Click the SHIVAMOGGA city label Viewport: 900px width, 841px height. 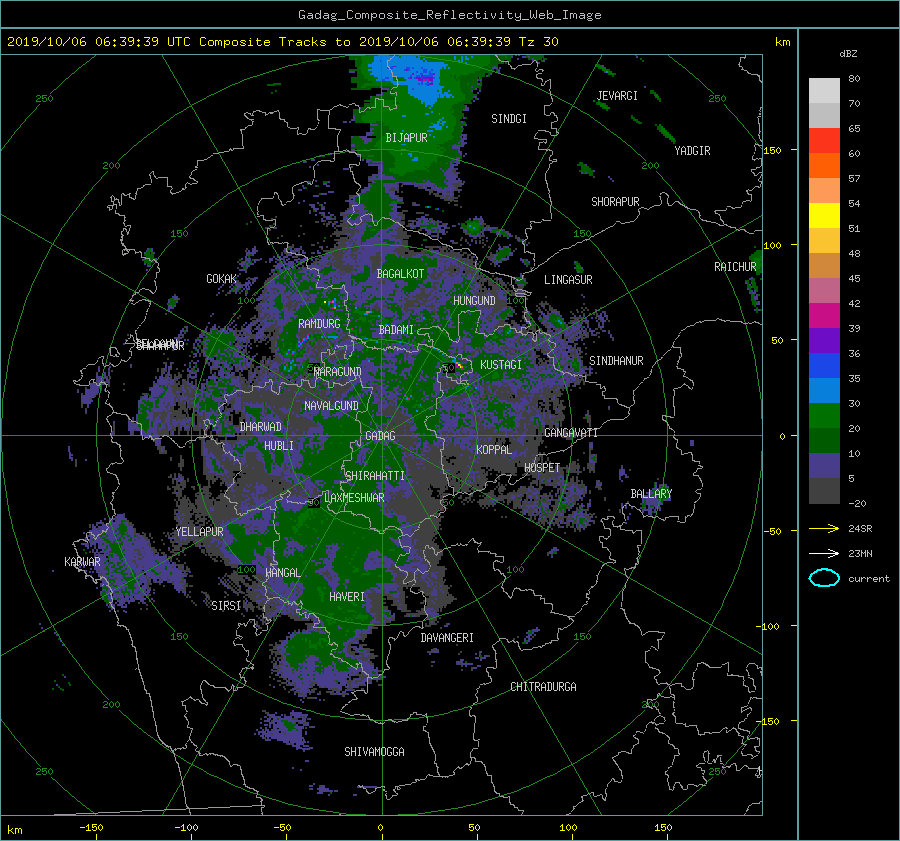pyautogui.click(x=374, y=751)
